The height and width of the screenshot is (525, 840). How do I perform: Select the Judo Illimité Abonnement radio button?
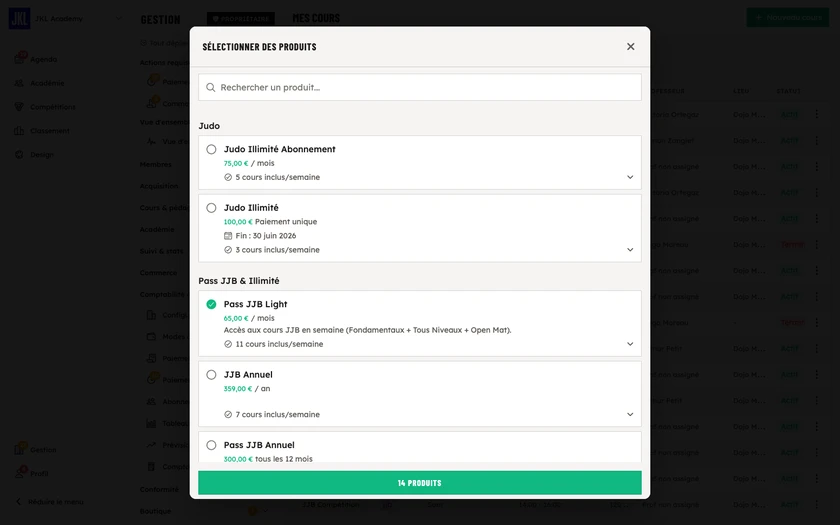tap(212, 149)
